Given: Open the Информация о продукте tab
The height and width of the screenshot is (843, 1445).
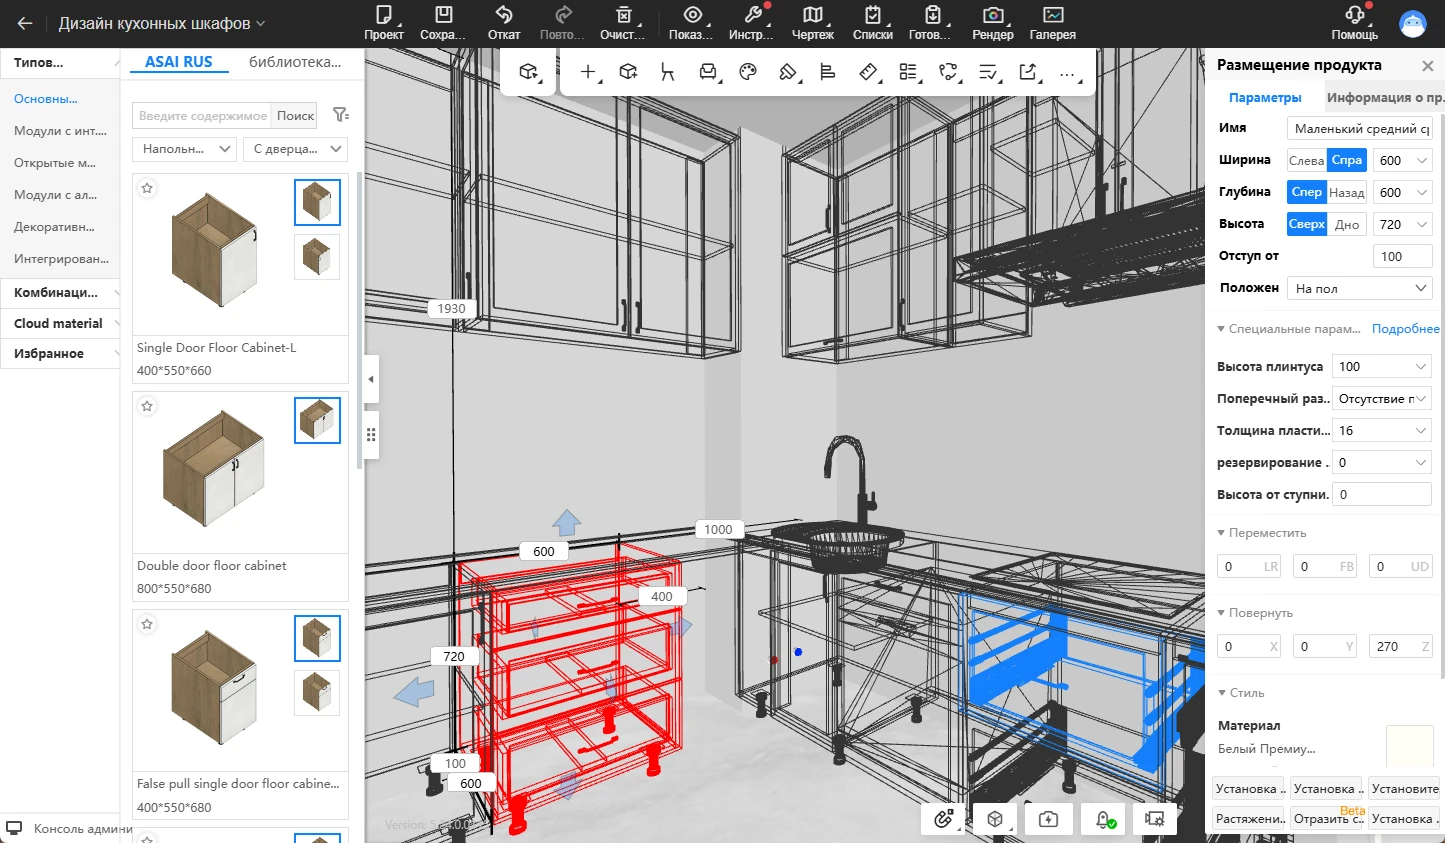Looking at the screenshot, I should [1384, 97].
